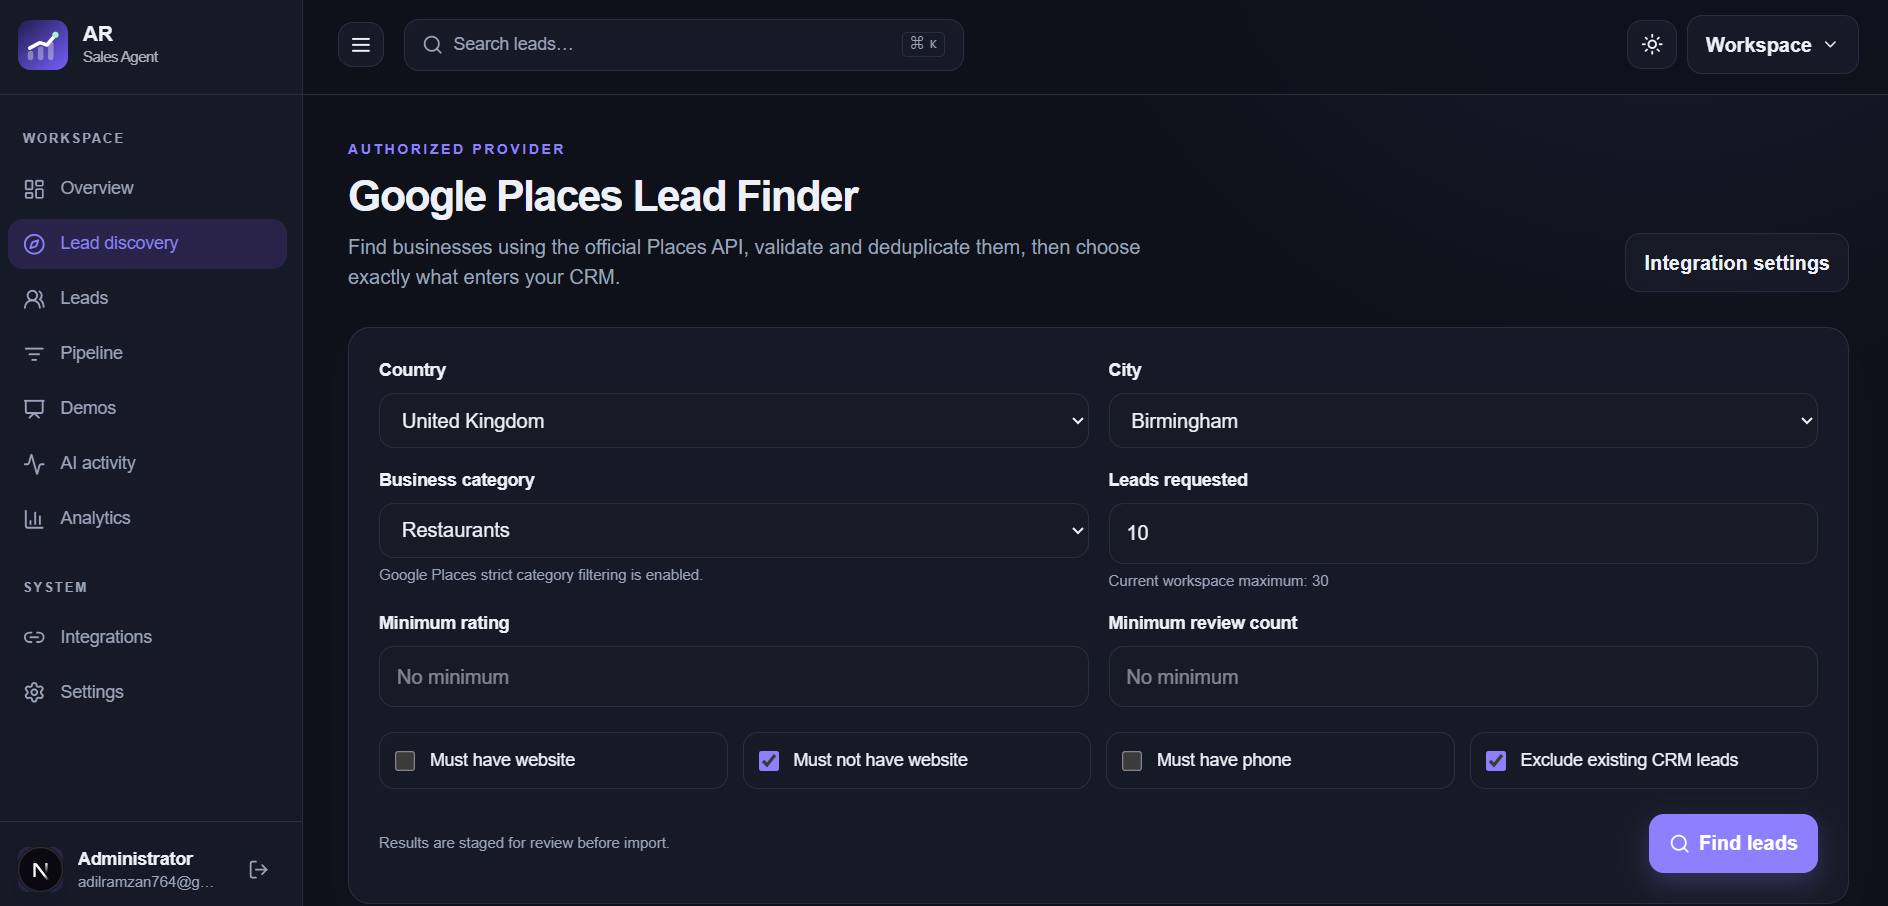This screenshot has height=906, width=1888.
Task: Open the Business category dropdown
Action: click(x=733, y=530)
